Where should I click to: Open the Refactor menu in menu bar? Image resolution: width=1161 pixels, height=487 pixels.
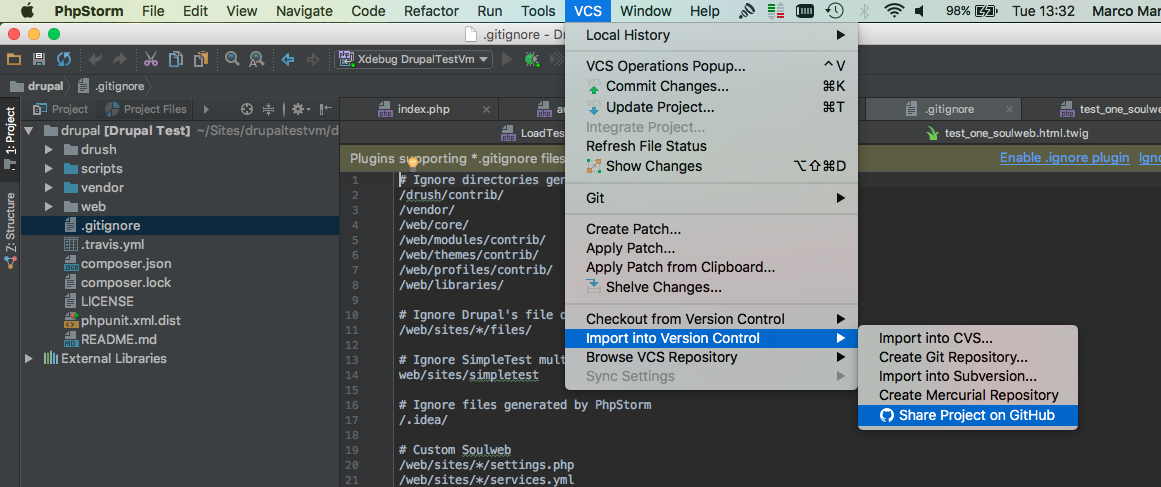click(x=431, y=11)
